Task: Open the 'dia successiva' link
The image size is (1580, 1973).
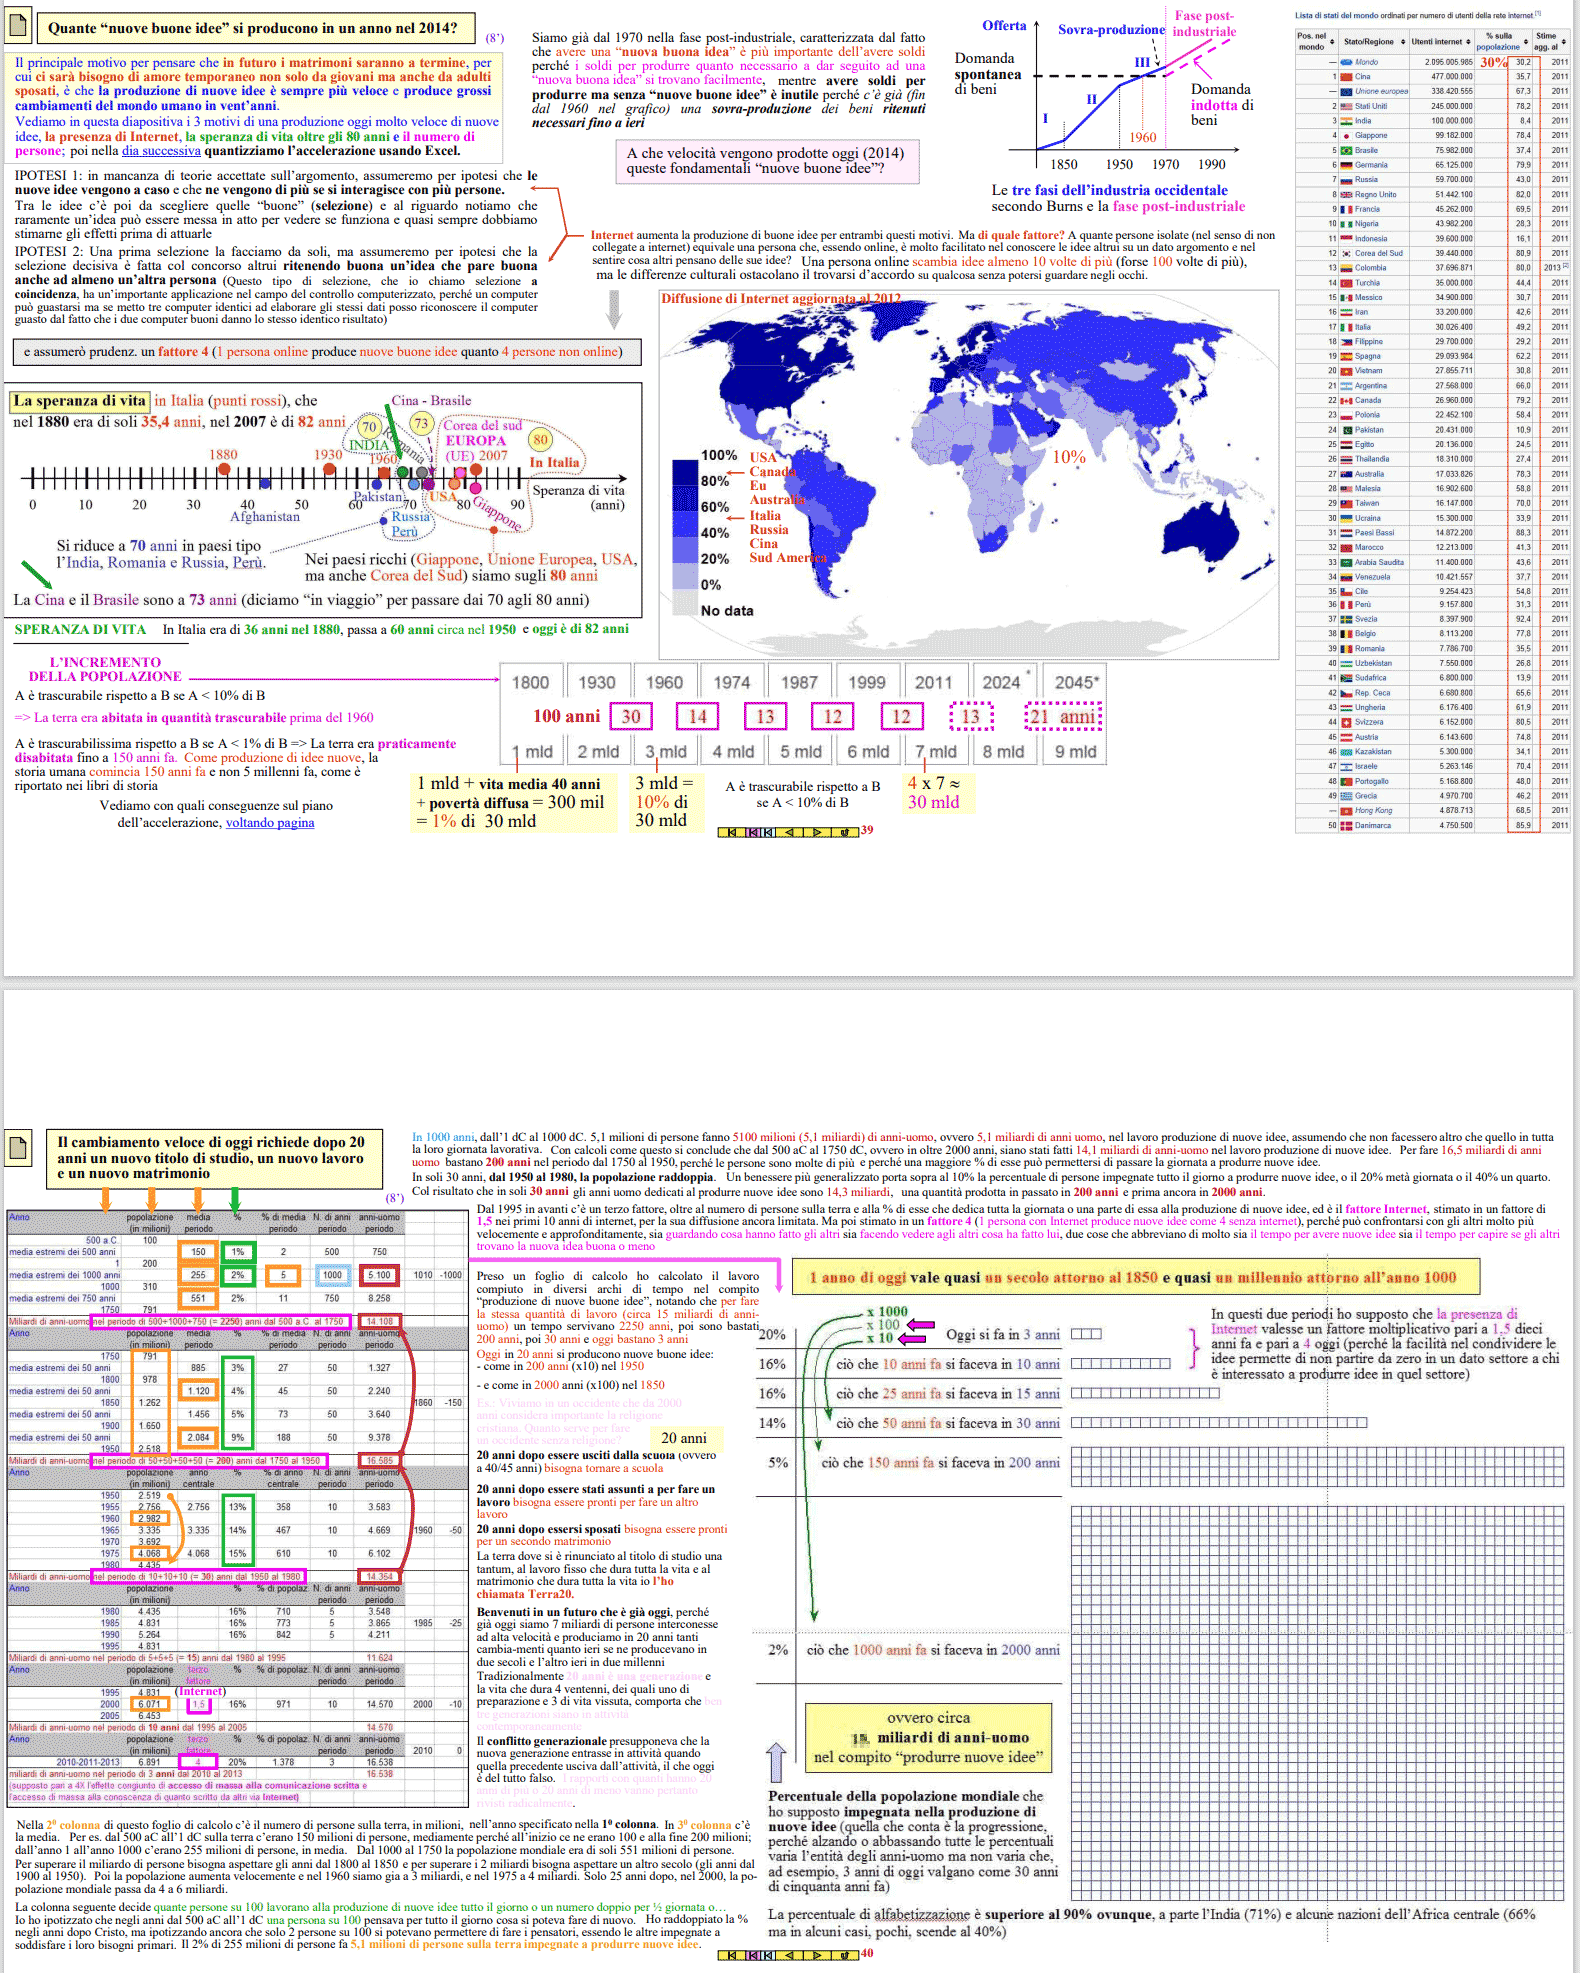Action: coord(161,151)
